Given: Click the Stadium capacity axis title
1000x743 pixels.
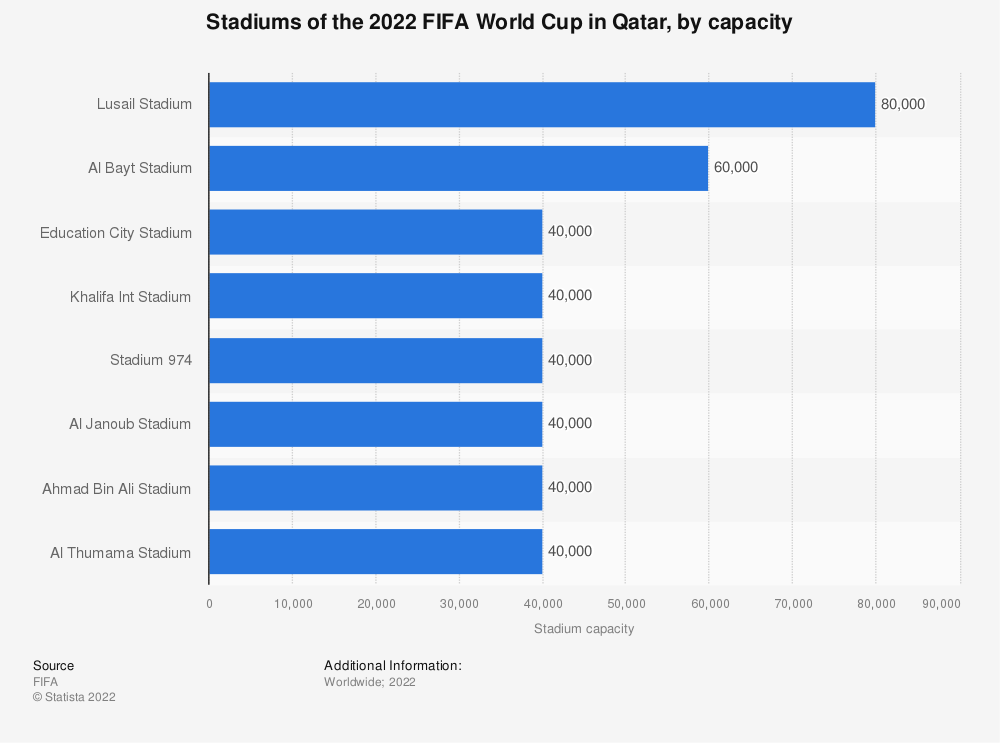Looking at the screenshot, I should pyautogui.click(x=584, y=628).
